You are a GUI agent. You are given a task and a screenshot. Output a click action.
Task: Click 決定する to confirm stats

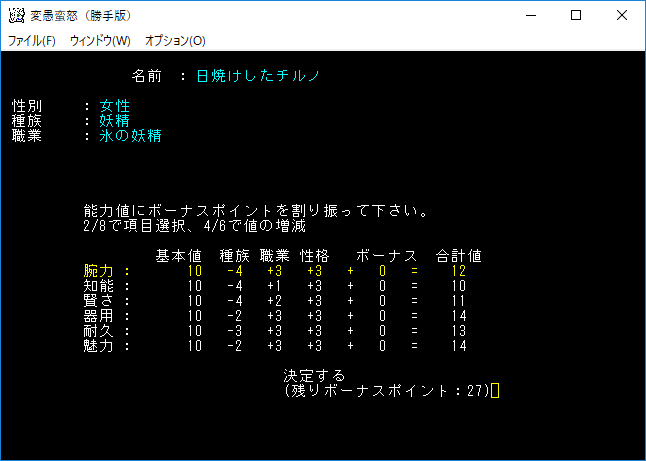(314, 376)
